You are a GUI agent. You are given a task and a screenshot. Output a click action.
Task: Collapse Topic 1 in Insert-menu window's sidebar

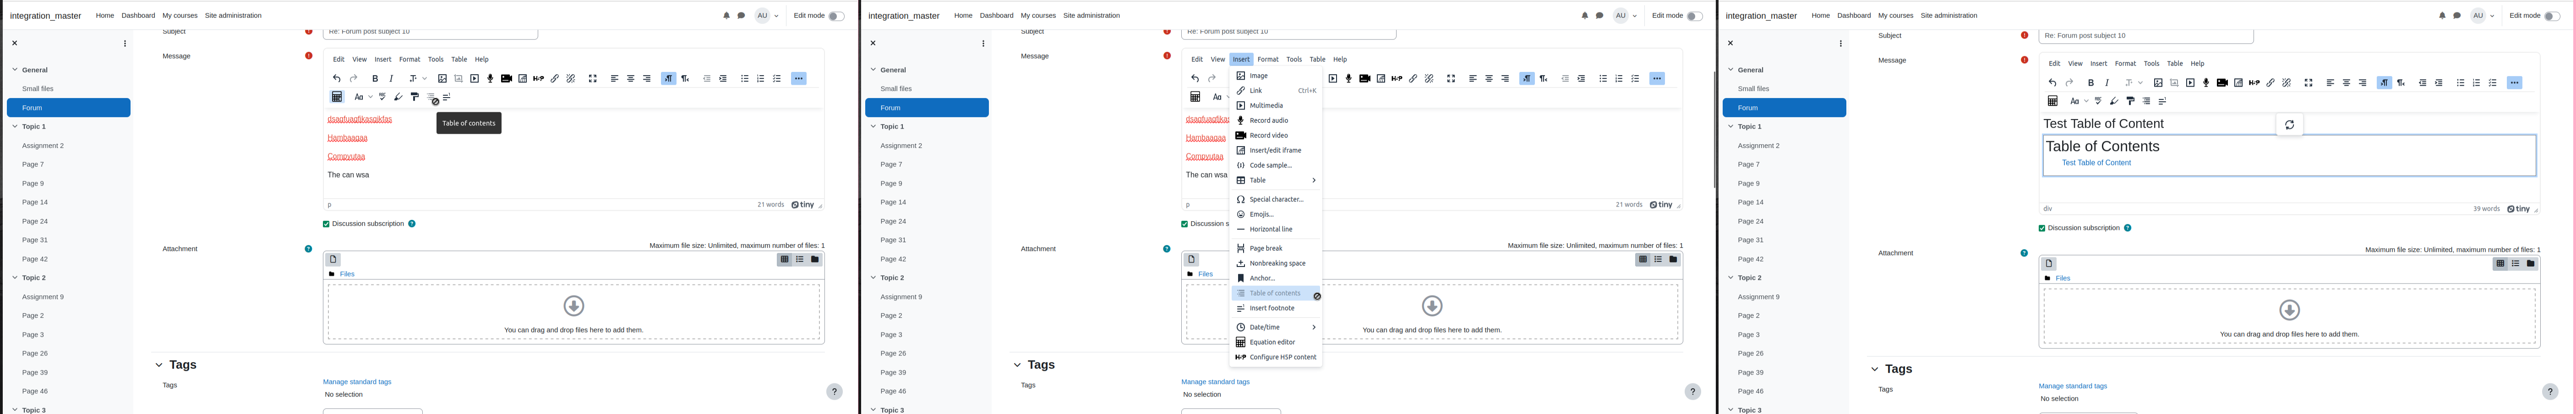tap(873, 127)
